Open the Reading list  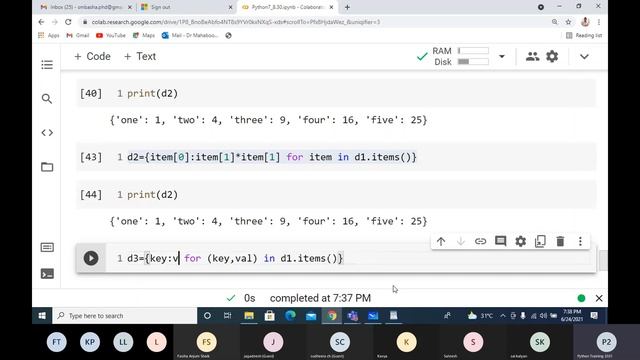point(584,36)
